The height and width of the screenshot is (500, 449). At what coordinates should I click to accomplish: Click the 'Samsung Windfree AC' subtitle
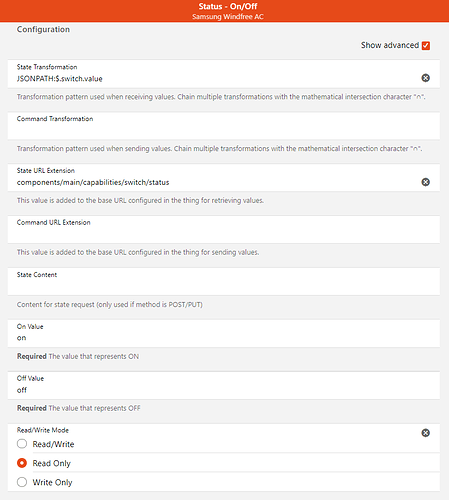coord(228,17)
